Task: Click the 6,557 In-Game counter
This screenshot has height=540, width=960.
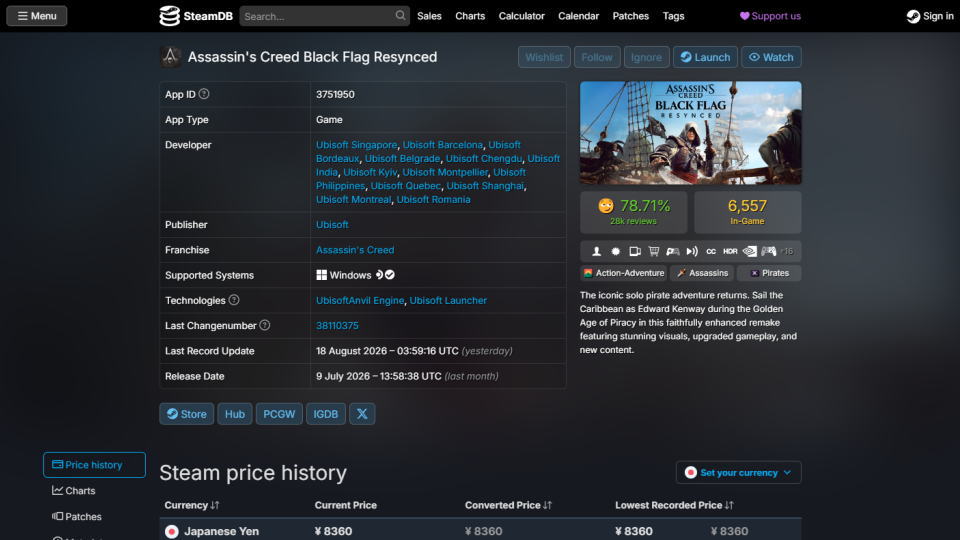Action: tap(747, 212)
